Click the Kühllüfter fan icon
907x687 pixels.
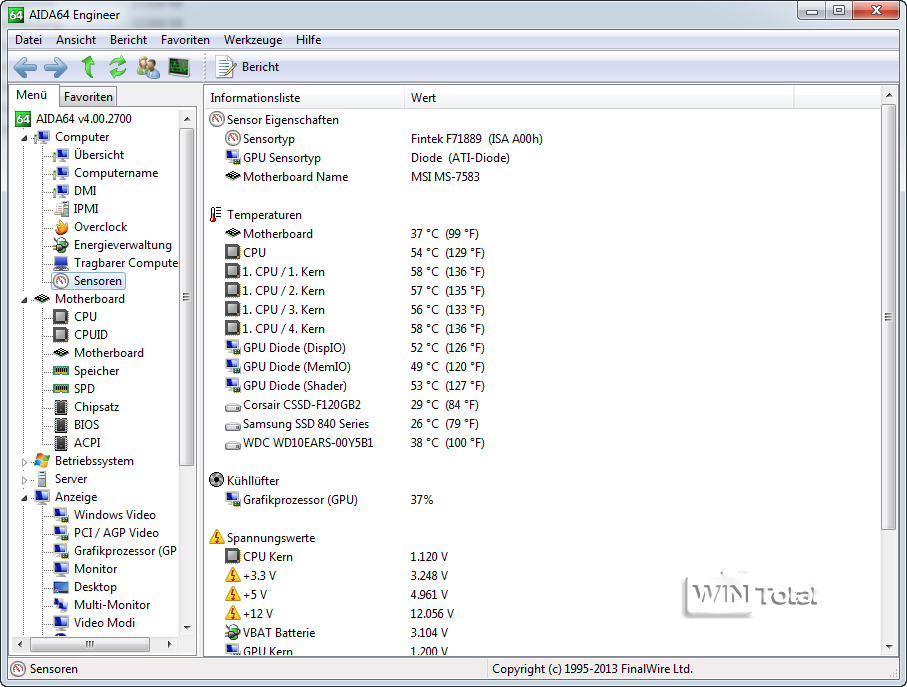(x=216, y=480)
